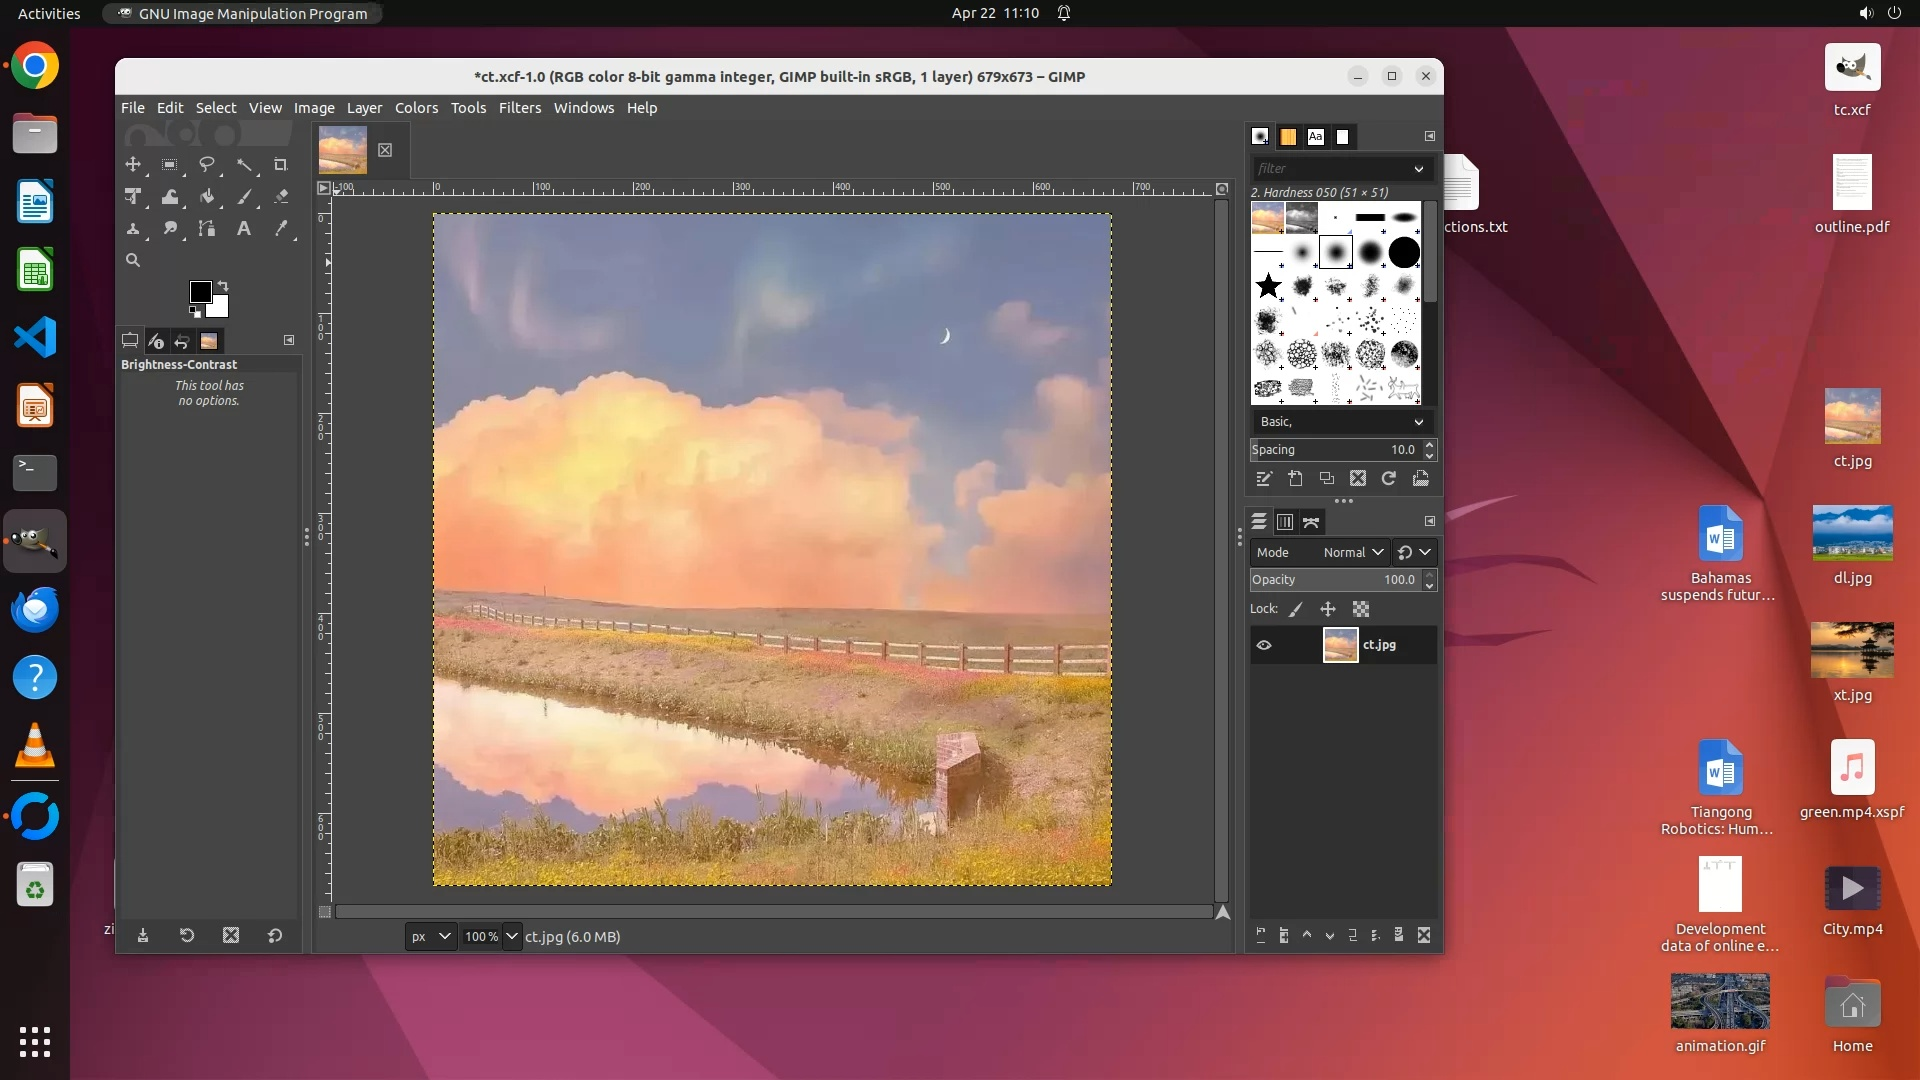Viewport: 1920px width, 1080px height.
Task: Select the Bucket Fill tool
Action: pyautogui.click(x=207, y=197)
